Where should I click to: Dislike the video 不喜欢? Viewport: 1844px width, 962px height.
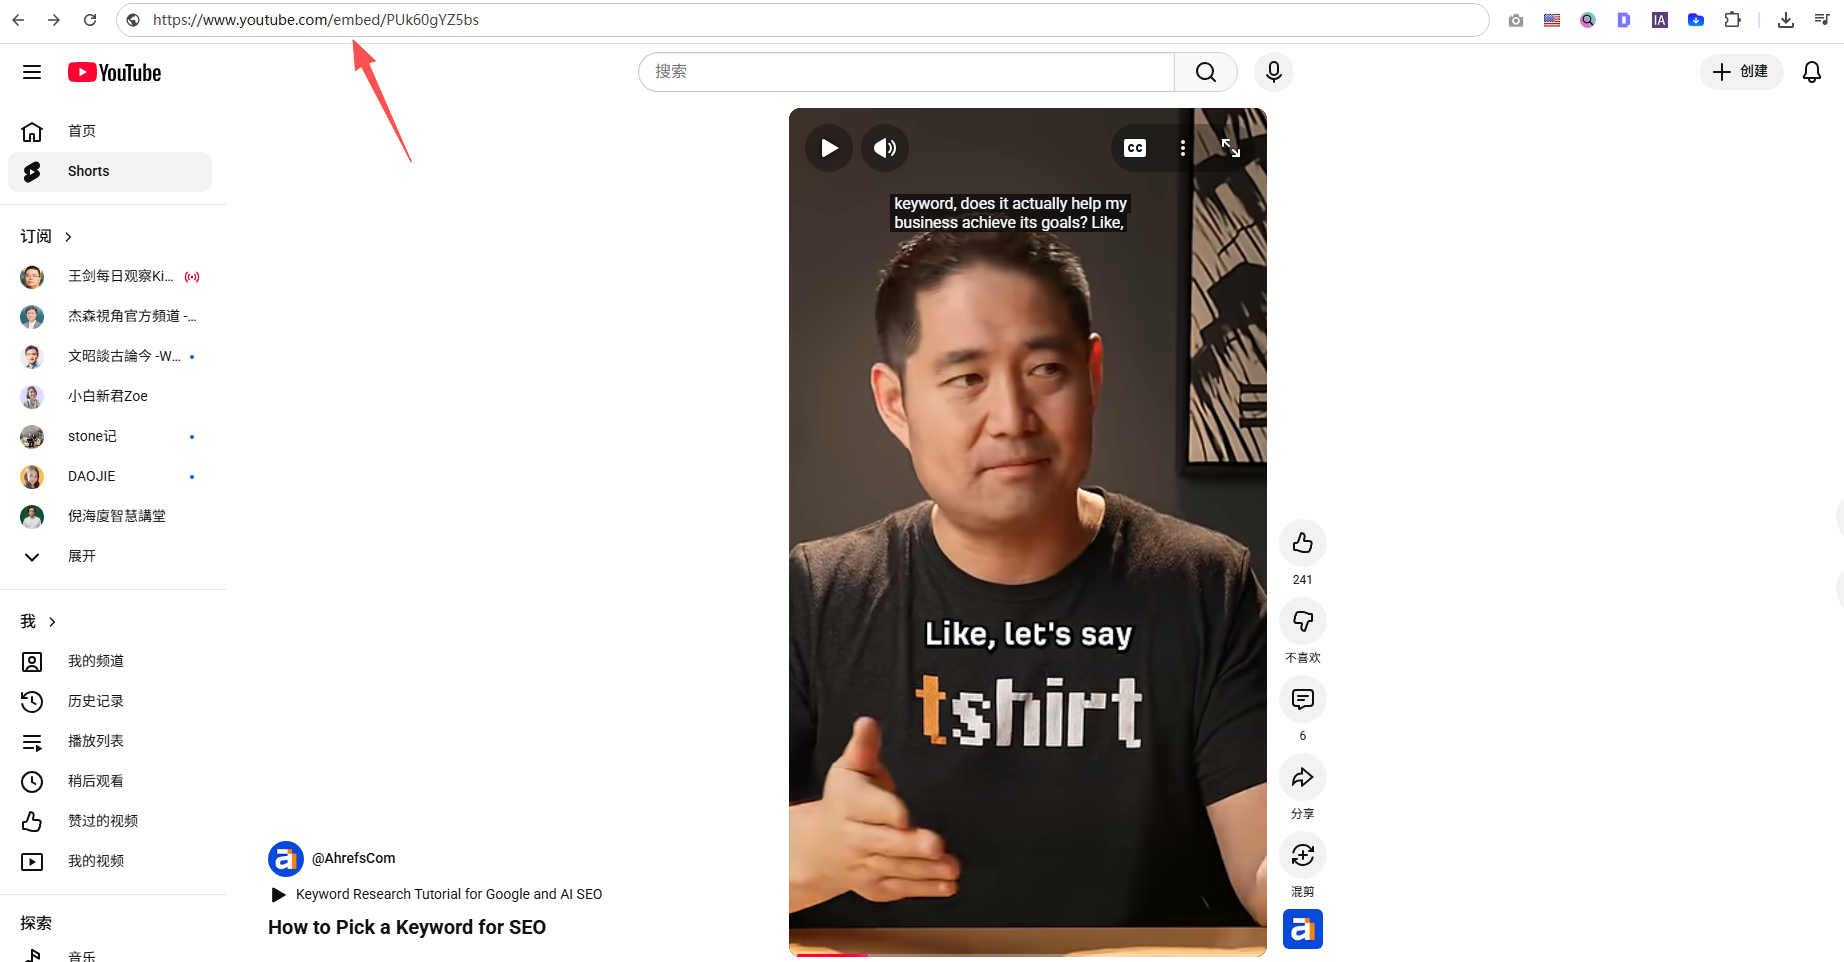point(1303,621)
